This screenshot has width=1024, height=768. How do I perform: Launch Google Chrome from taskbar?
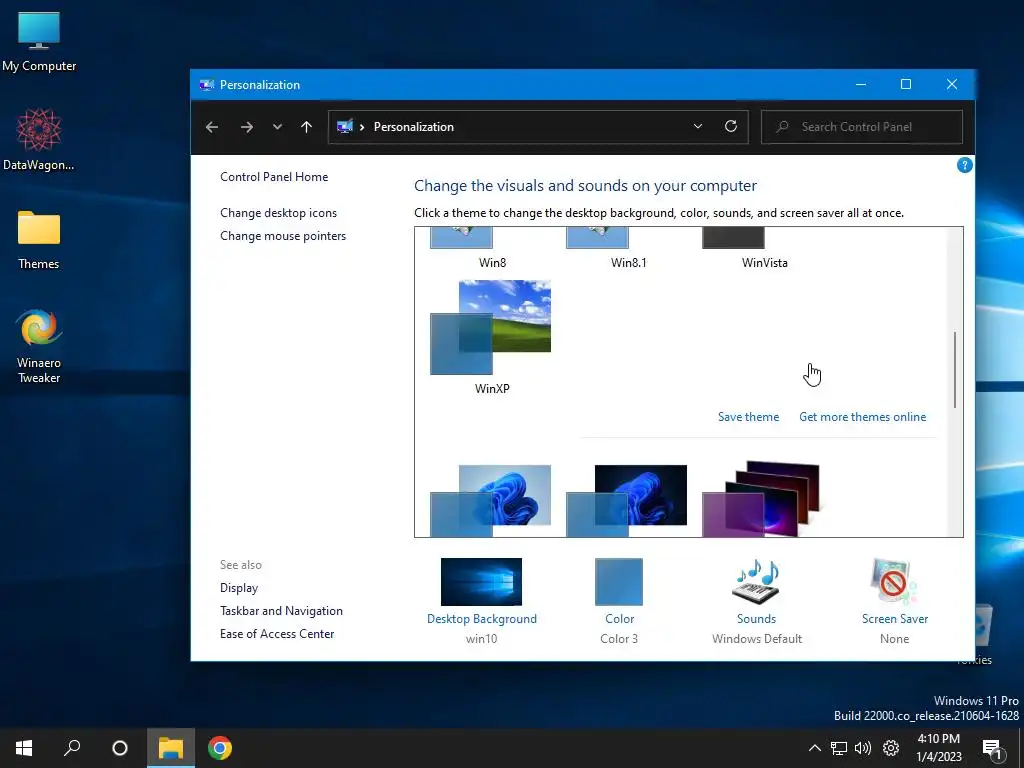pyautogui.click(x=219, y=748)
